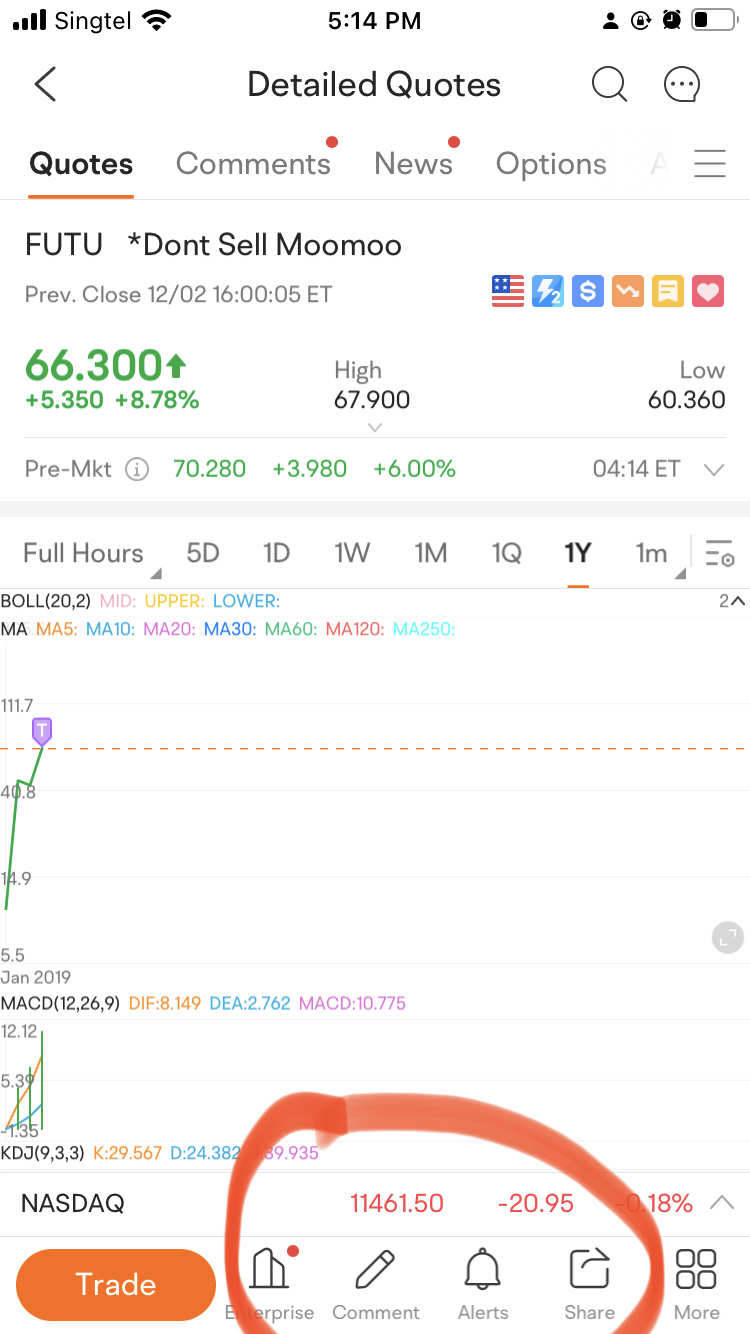The image size is (750, 1334).
Task: Tap the NASDAQ value 11461.50
Action: point(396,1203)
